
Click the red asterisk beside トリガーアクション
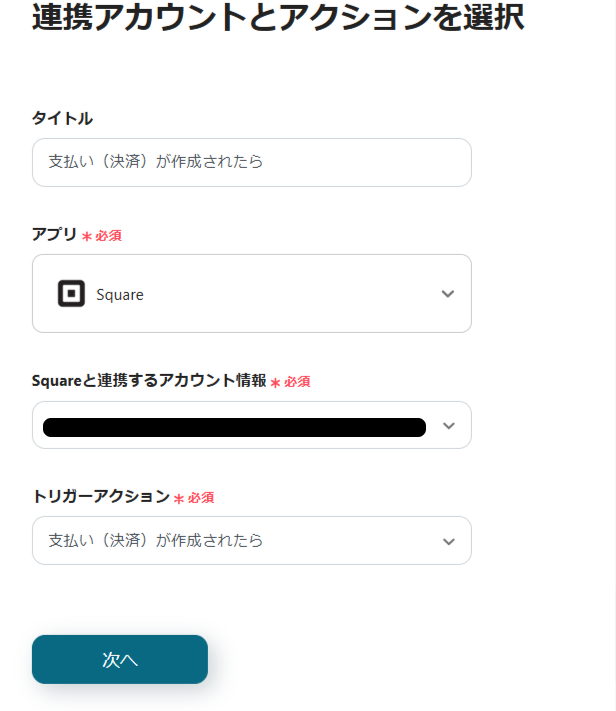coord(179,498)
